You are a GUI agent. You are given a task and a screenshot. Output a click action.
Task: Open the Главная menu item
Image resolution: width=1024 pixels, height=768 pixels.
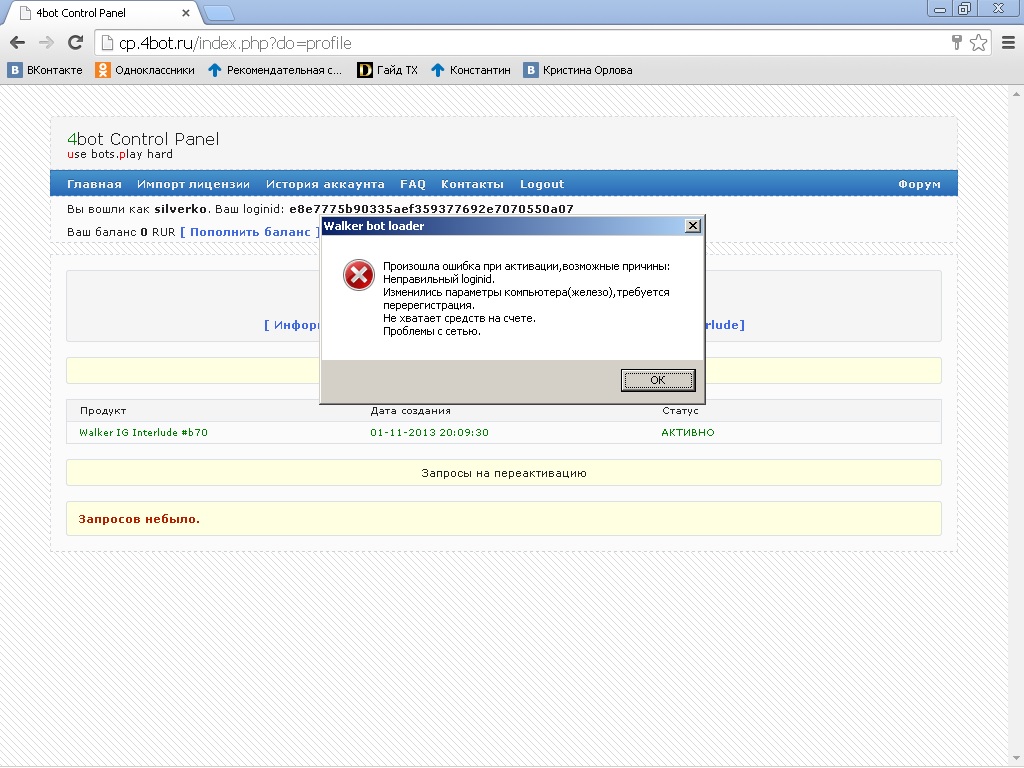pos(95,184)
